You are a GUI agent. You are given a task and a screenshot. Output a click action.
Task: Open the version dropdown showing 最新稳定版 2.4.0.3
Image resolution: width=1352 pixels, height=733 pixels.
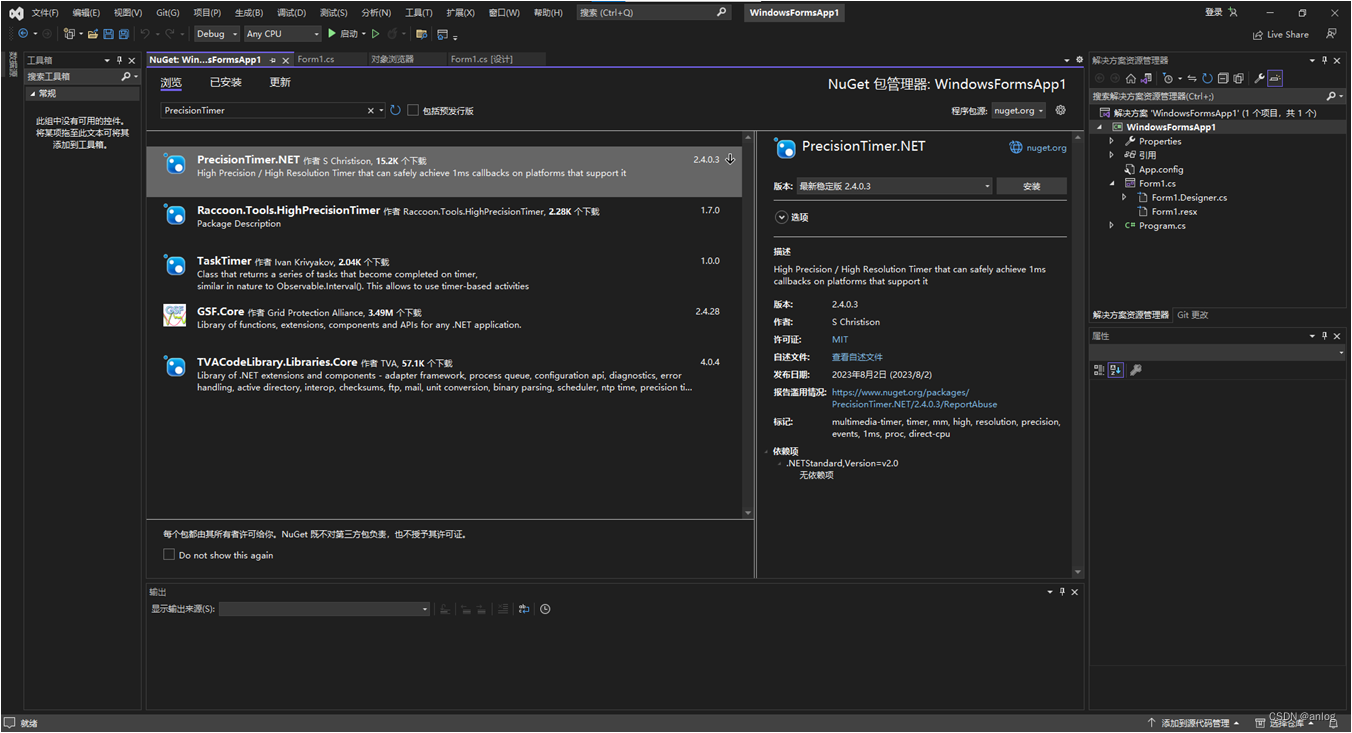pyautogui.click(x=893, y=186)
